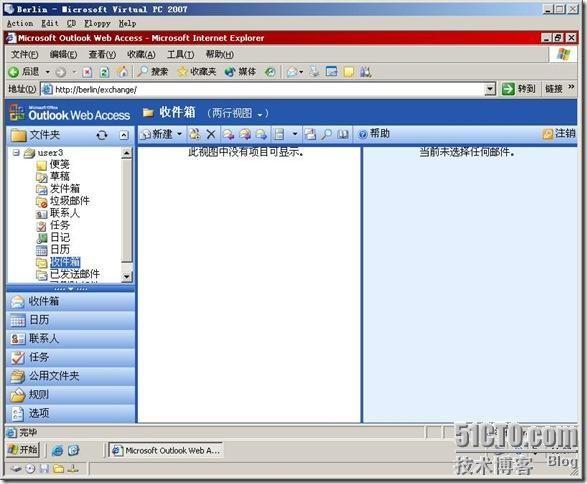Viewport: 587px width, 484px height.
Task: Open the 帮助(H) menu
Action: pyautogui.click(x=220, y=55)
